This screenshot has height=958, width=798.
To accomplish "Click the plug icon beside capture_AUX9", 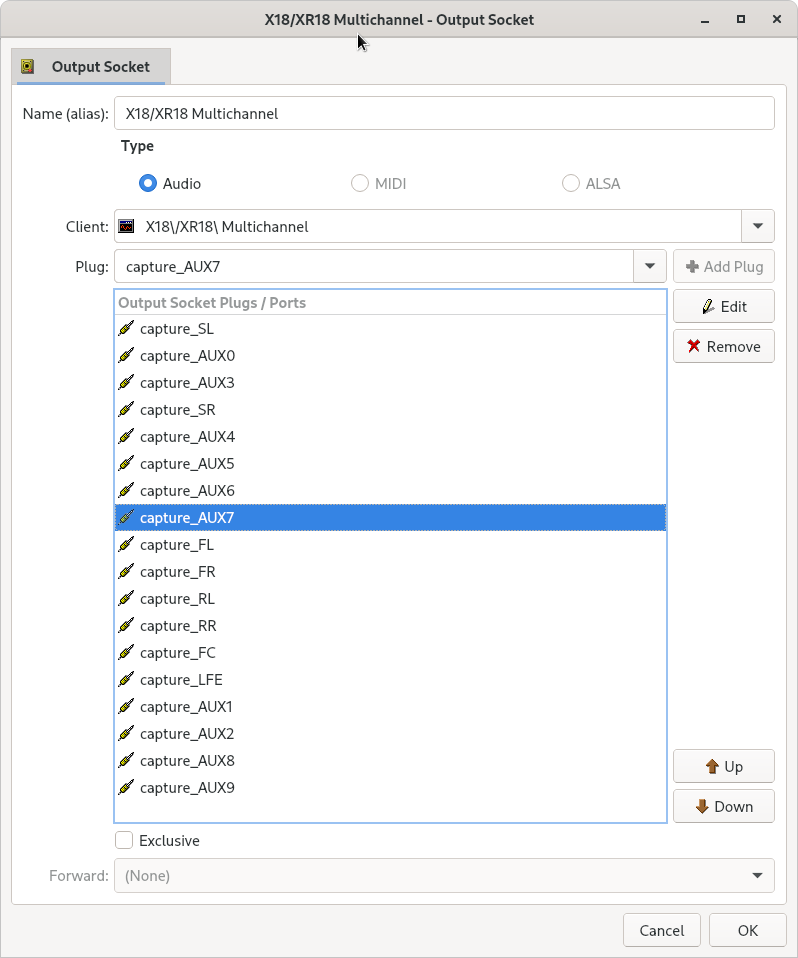I will point(126,788).
